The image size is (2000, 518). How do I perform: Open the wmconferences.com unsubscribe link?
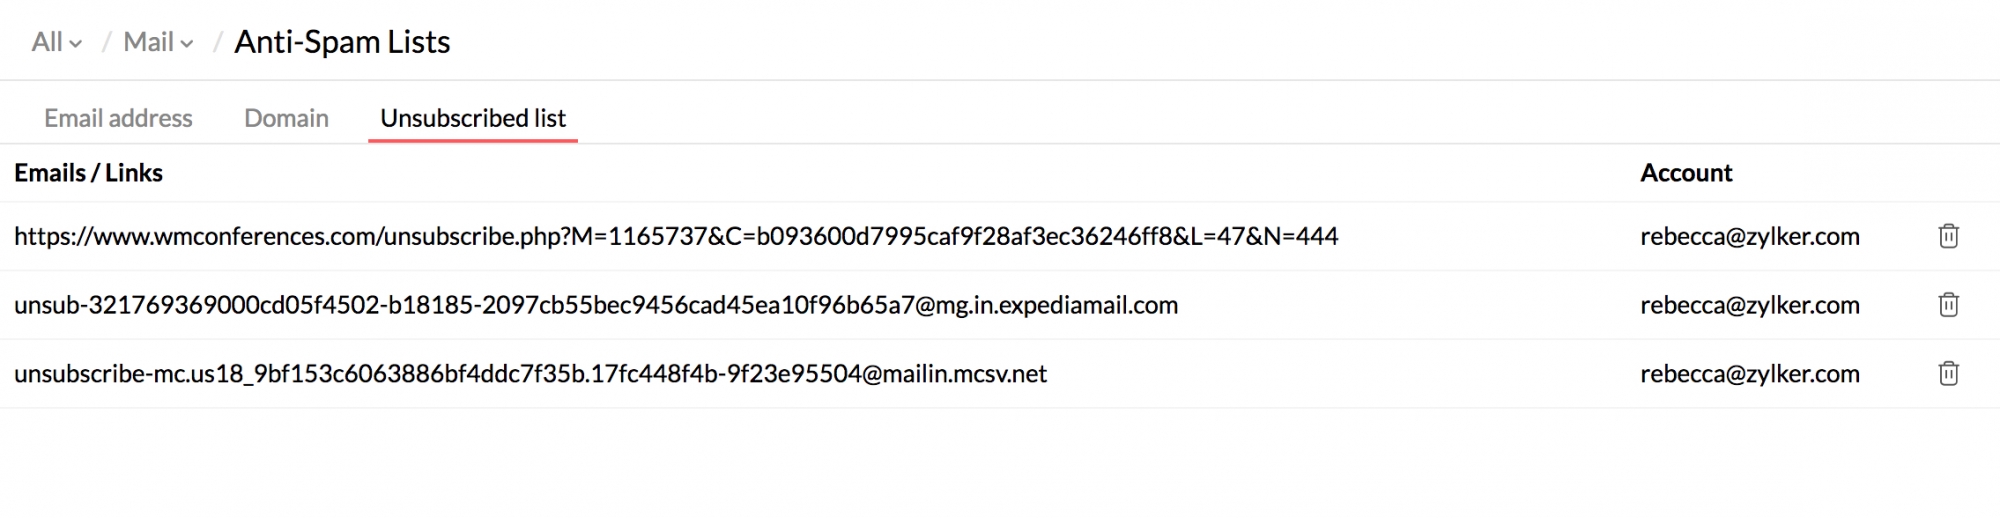point(676,236)
